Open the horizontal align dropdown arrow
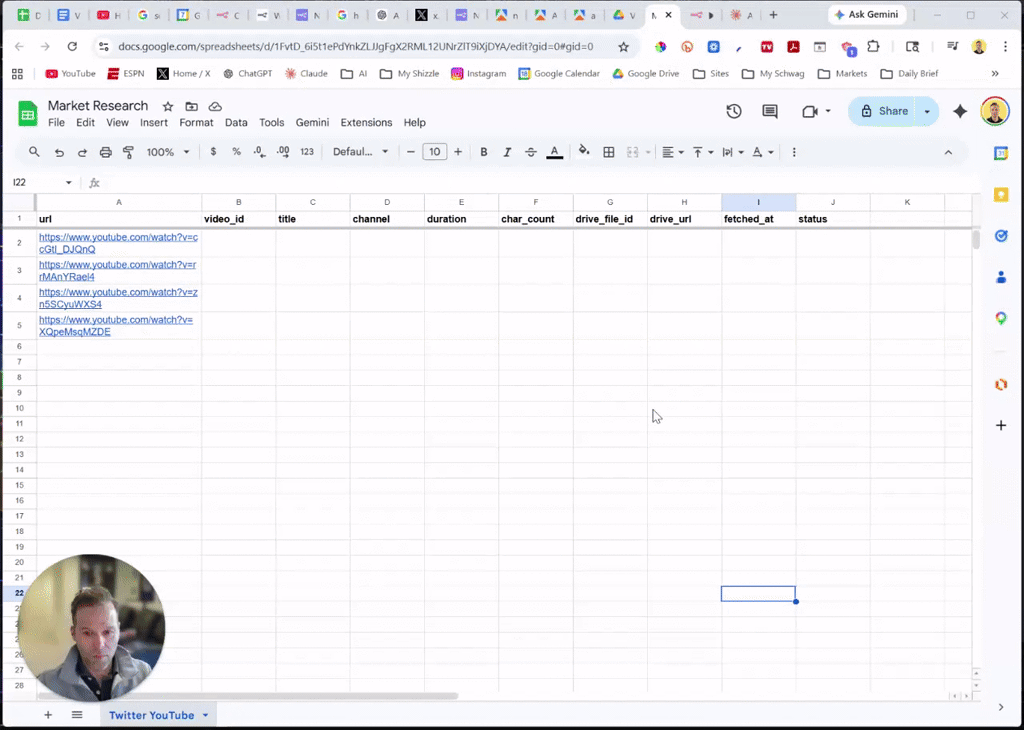Image resolution: width=1024 pixels, height=730 pixels. point(681,151)
